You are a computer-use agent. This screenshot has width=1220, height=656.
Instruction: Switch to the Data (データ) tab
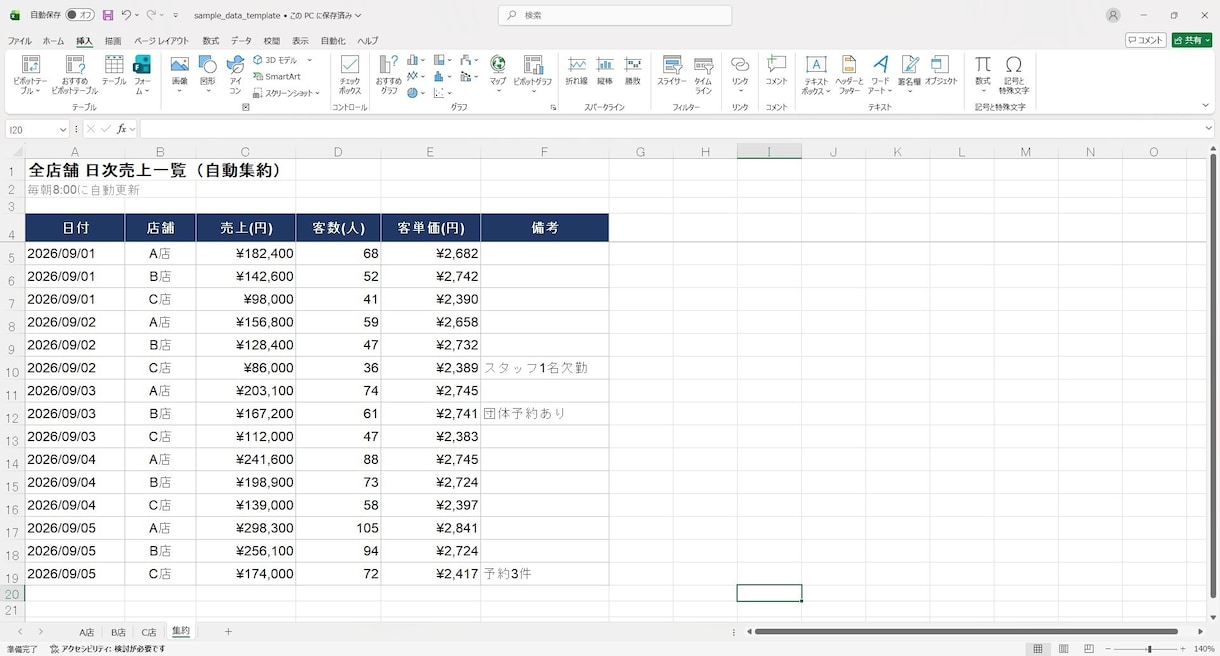tap(241, 41)
